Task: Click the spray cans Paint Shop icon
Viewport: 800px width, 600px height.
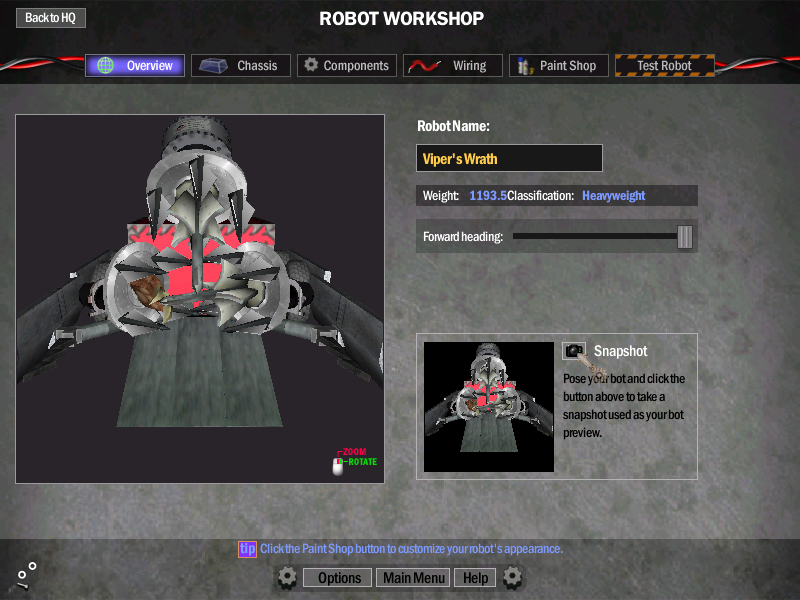Action: coord(524,66)
